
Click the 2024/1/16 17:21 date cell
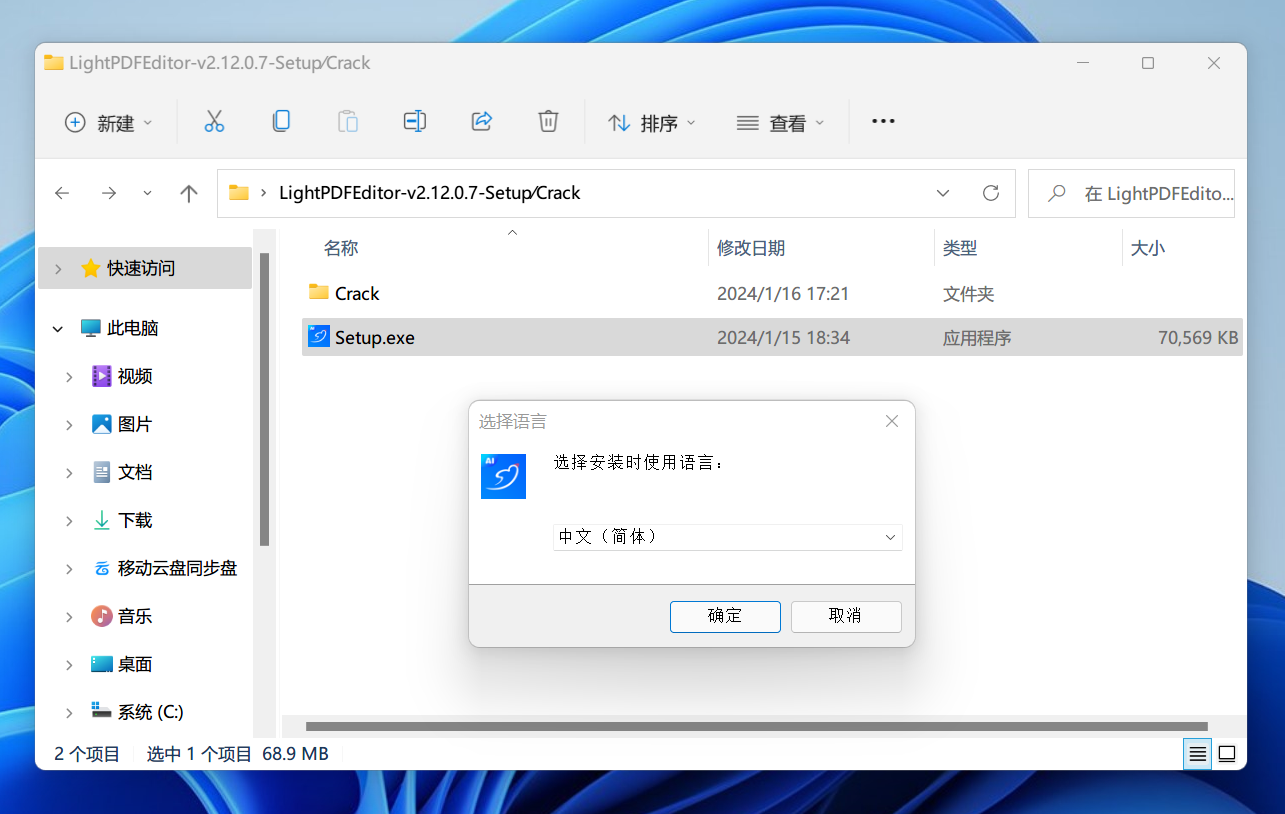pyautogui.click(x=783, y=294)
